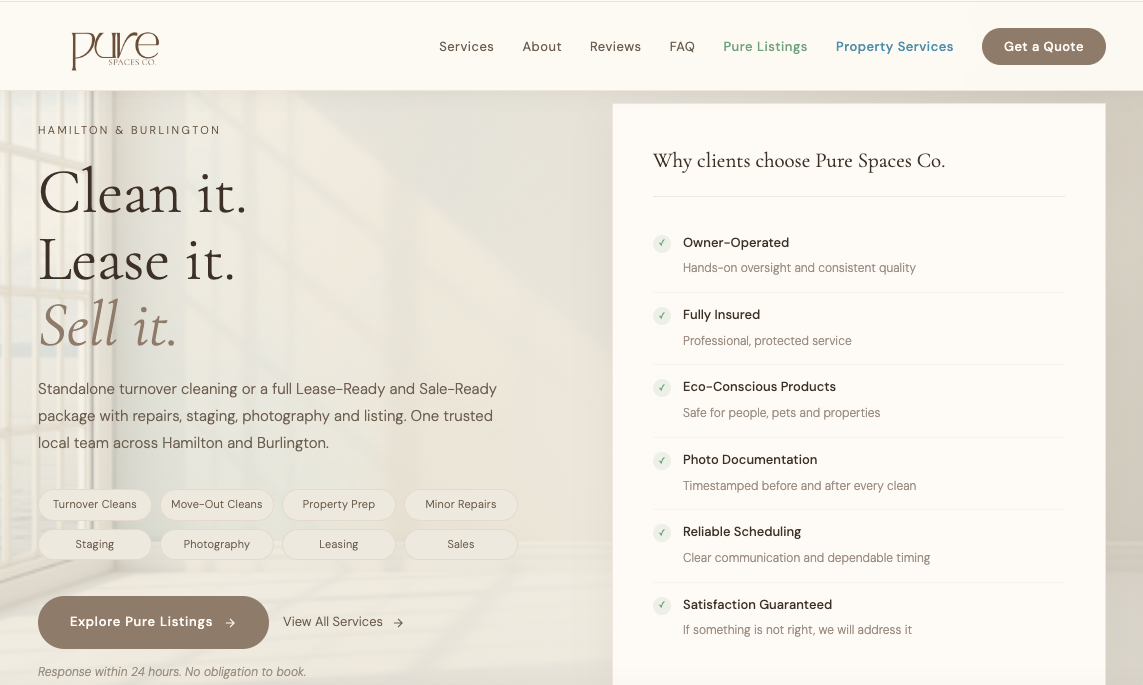Click the Pure Spaces Co. logo
This screenshot has width=1143, height=685.
tap(115, 50)
